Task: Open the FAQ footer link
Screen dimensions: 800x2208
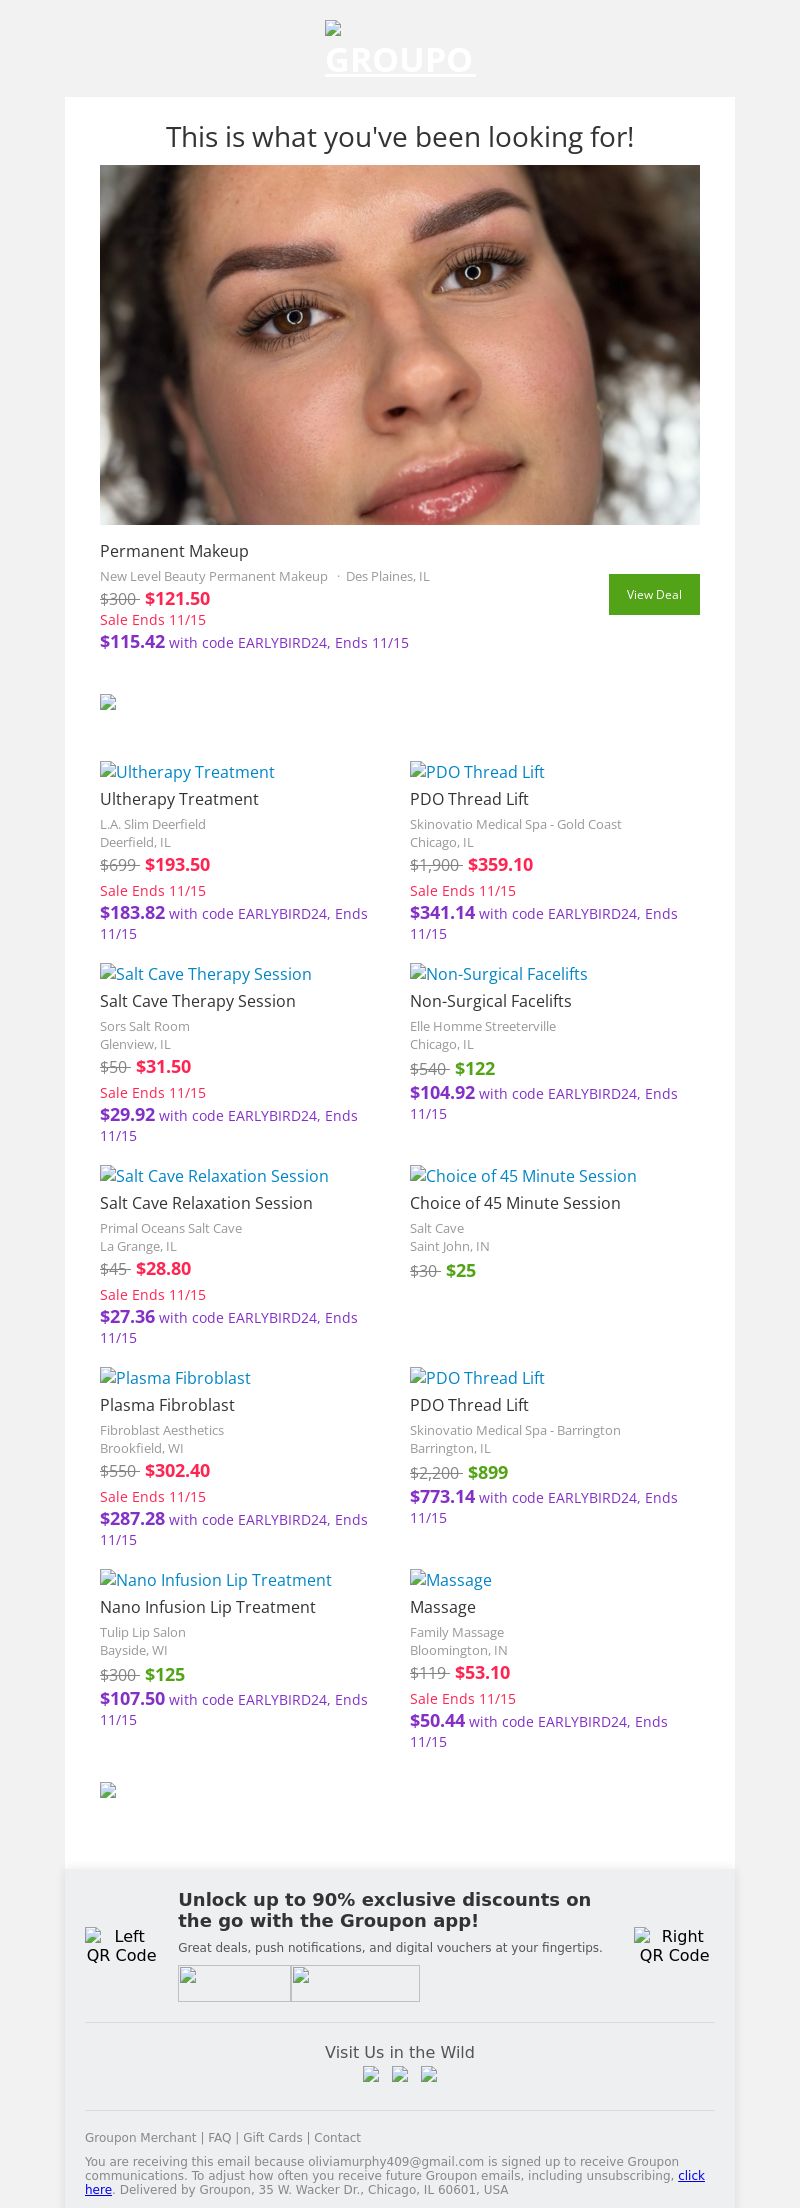Action: pos(219,2137)
